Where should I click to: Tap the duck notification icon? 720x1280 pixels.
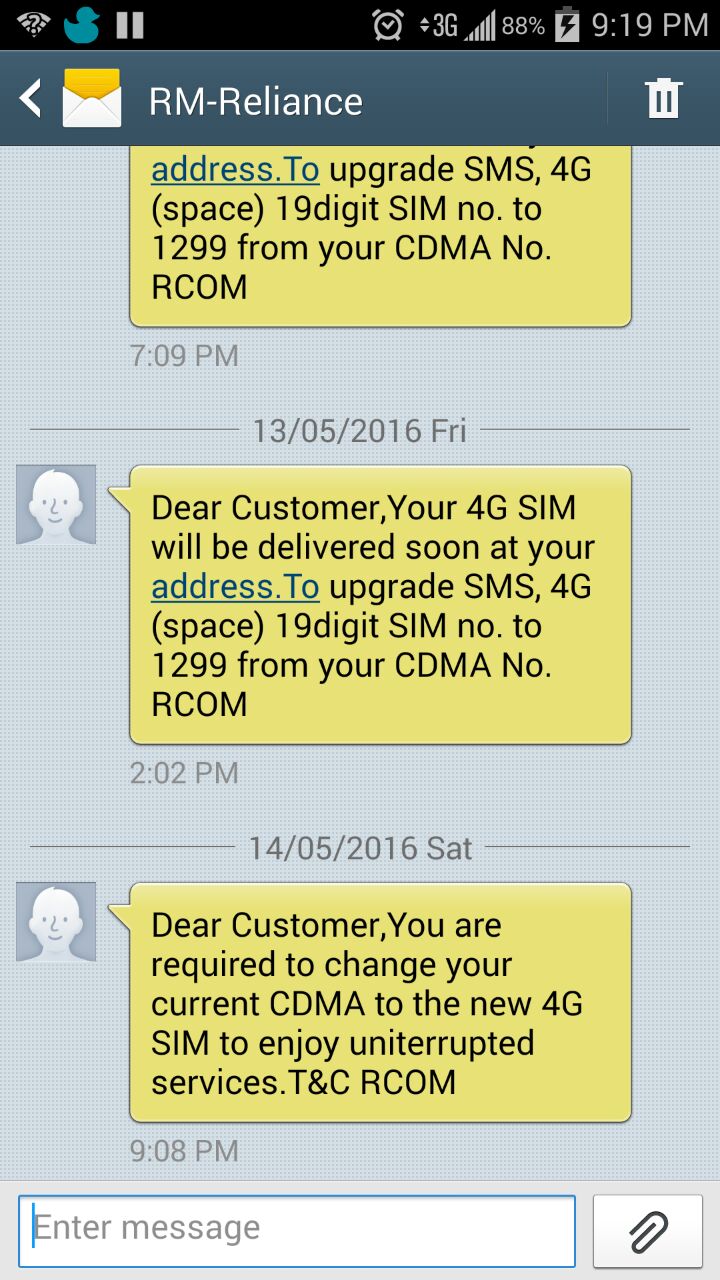click(x=82, y=25)
